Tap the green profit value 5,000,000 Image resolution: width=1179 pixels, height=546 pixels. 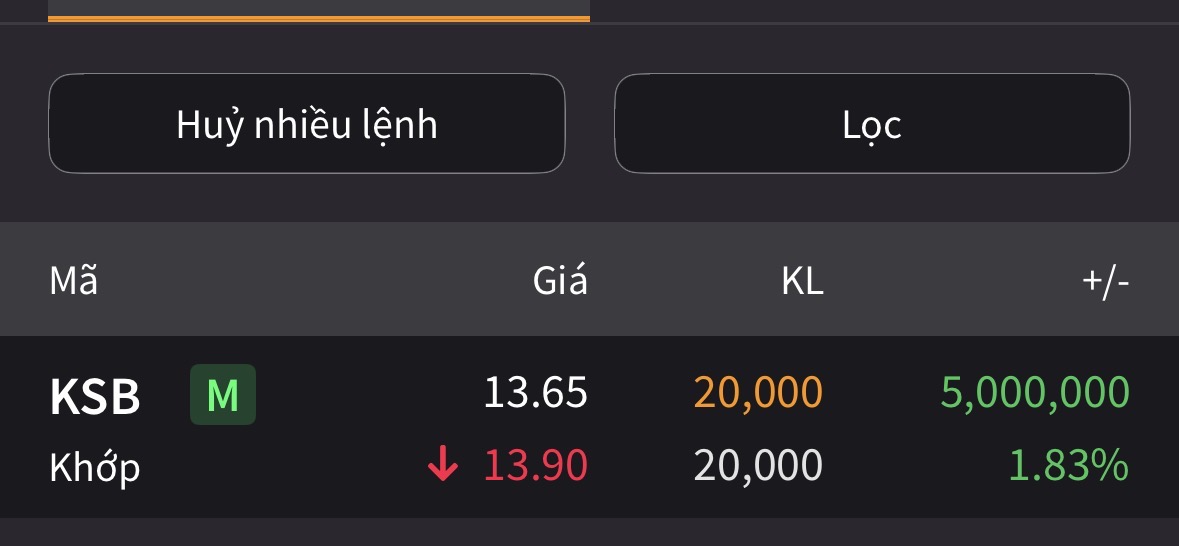point(1035,393)
